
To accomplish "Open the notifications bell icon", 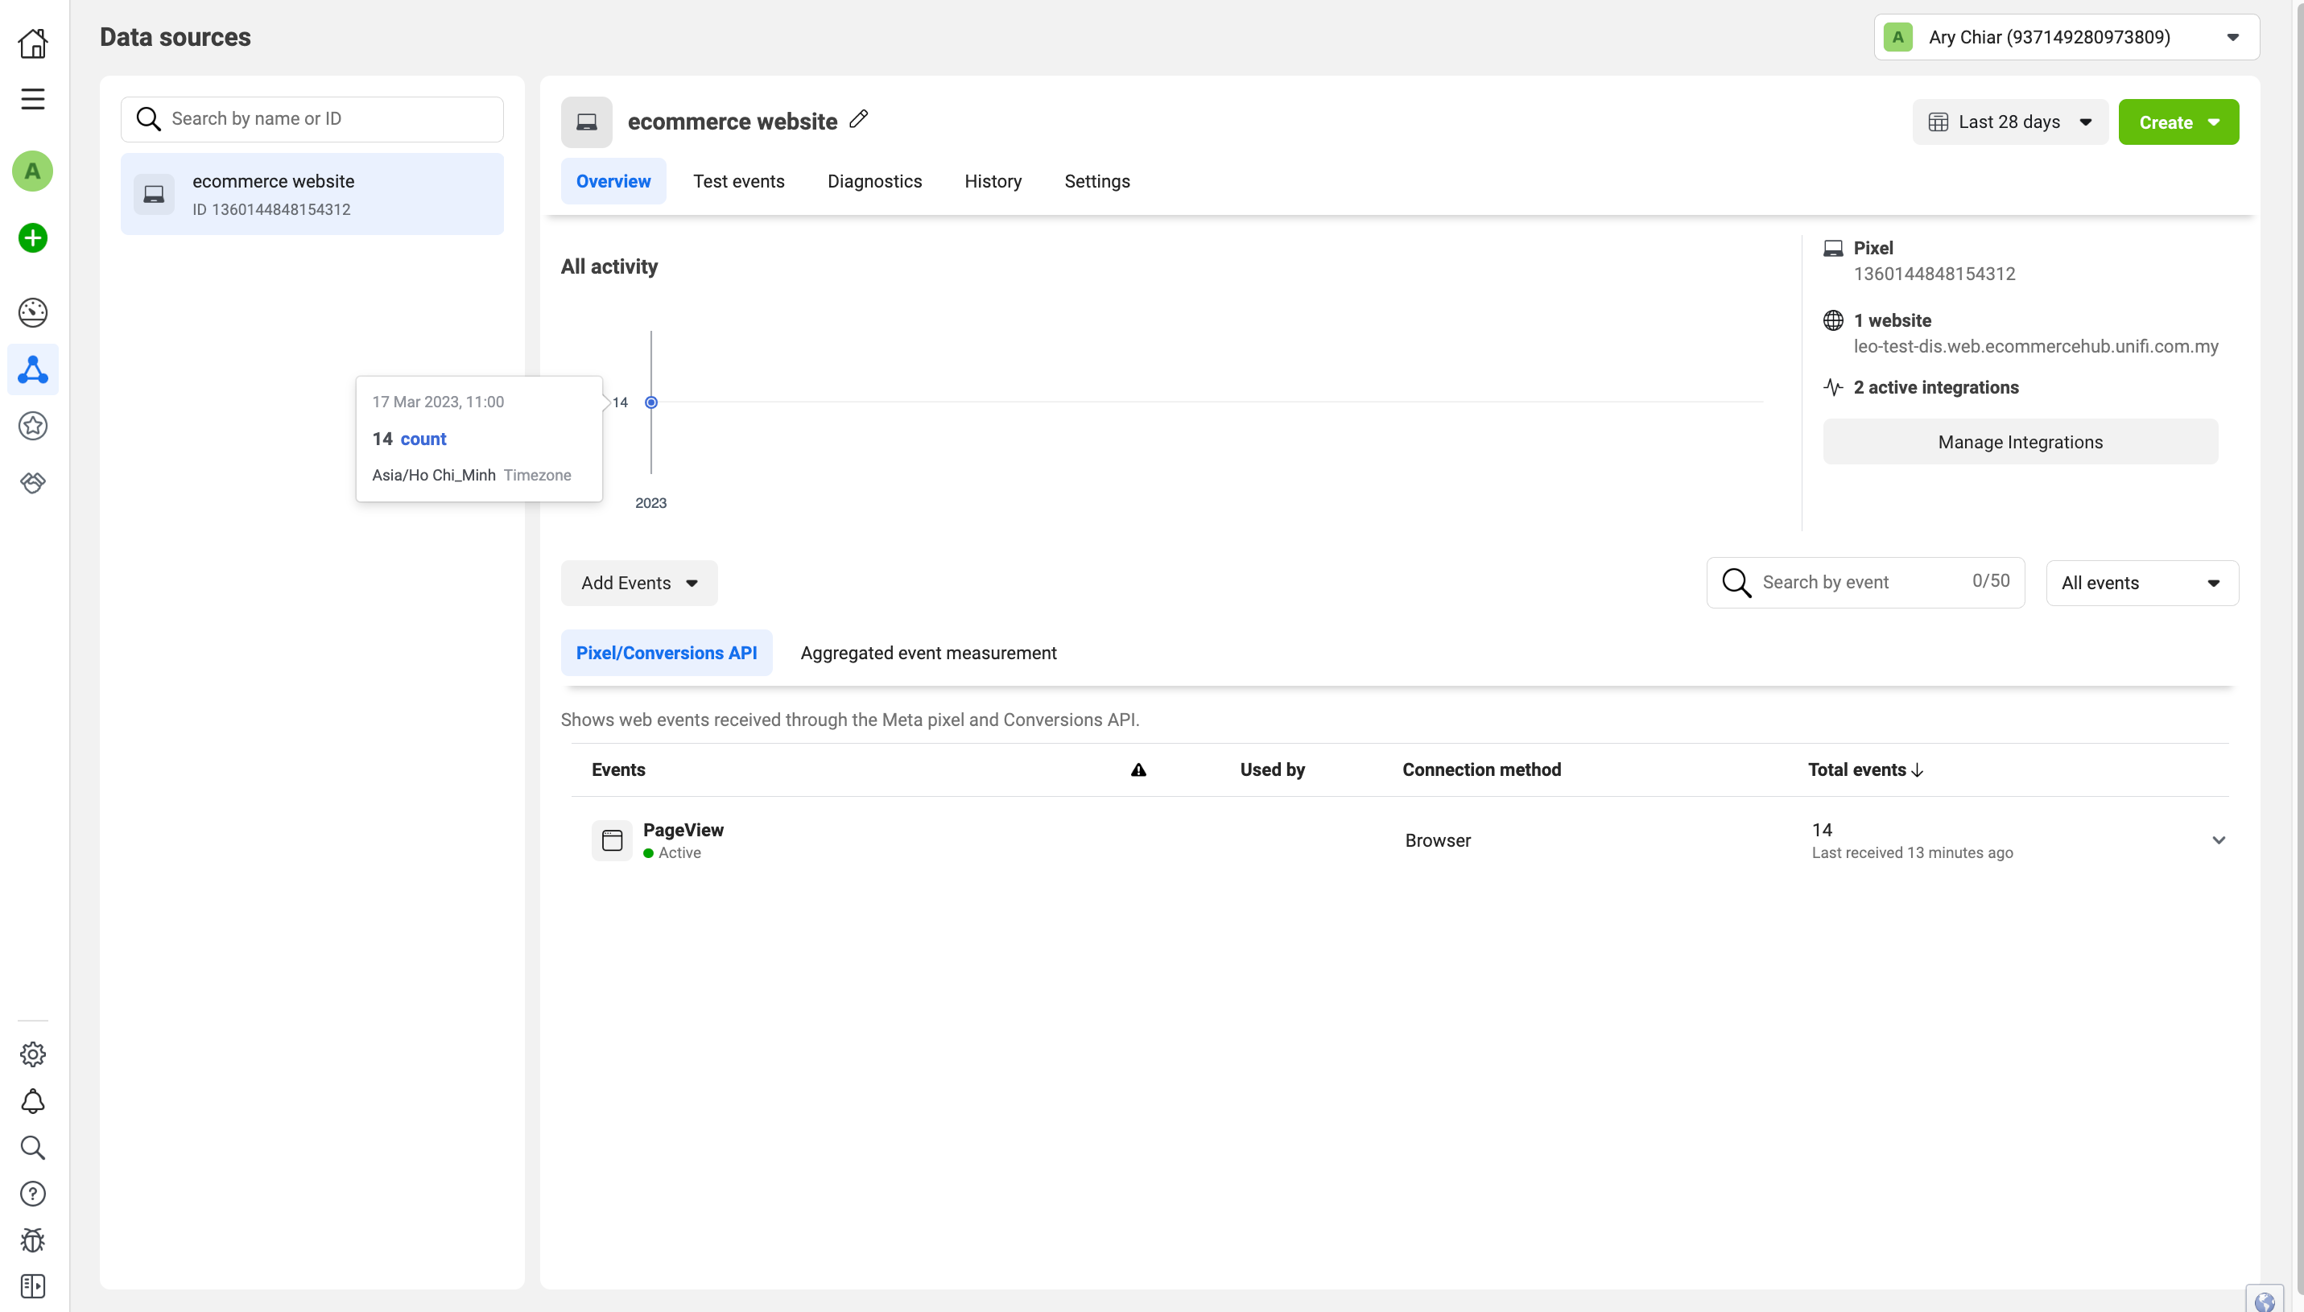I will click(x=33, y=1101).
